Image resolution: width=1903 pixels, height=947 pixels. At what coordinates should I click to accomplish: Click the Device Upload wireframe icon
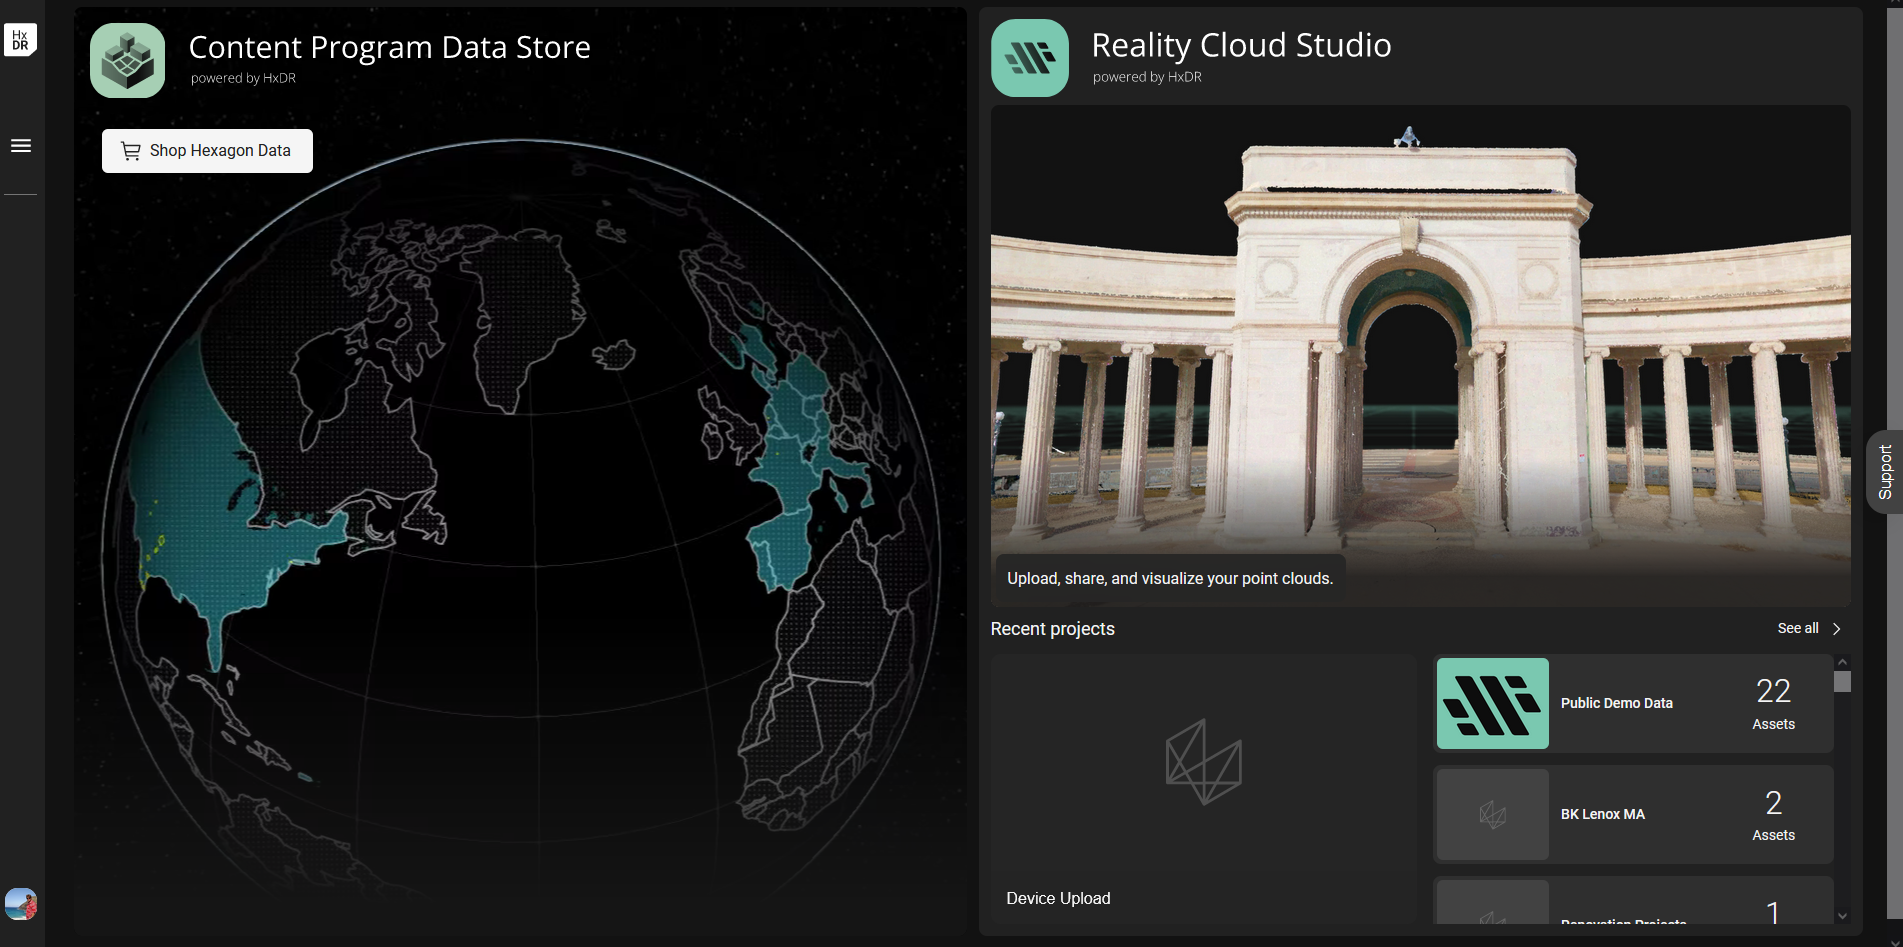[1203, 762]
